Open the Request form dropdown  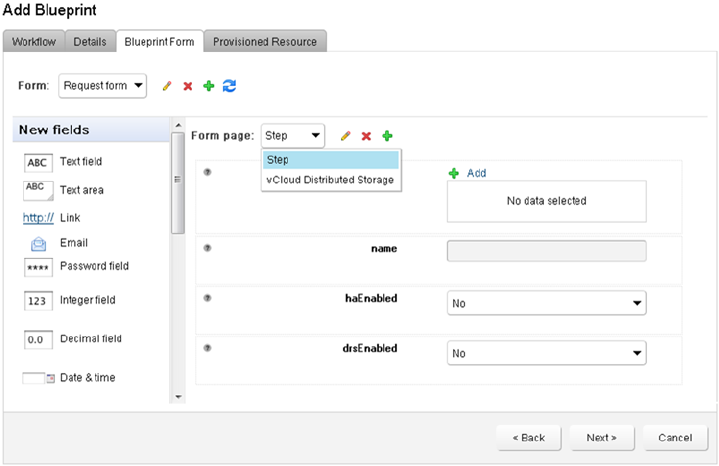pos(103,86)
